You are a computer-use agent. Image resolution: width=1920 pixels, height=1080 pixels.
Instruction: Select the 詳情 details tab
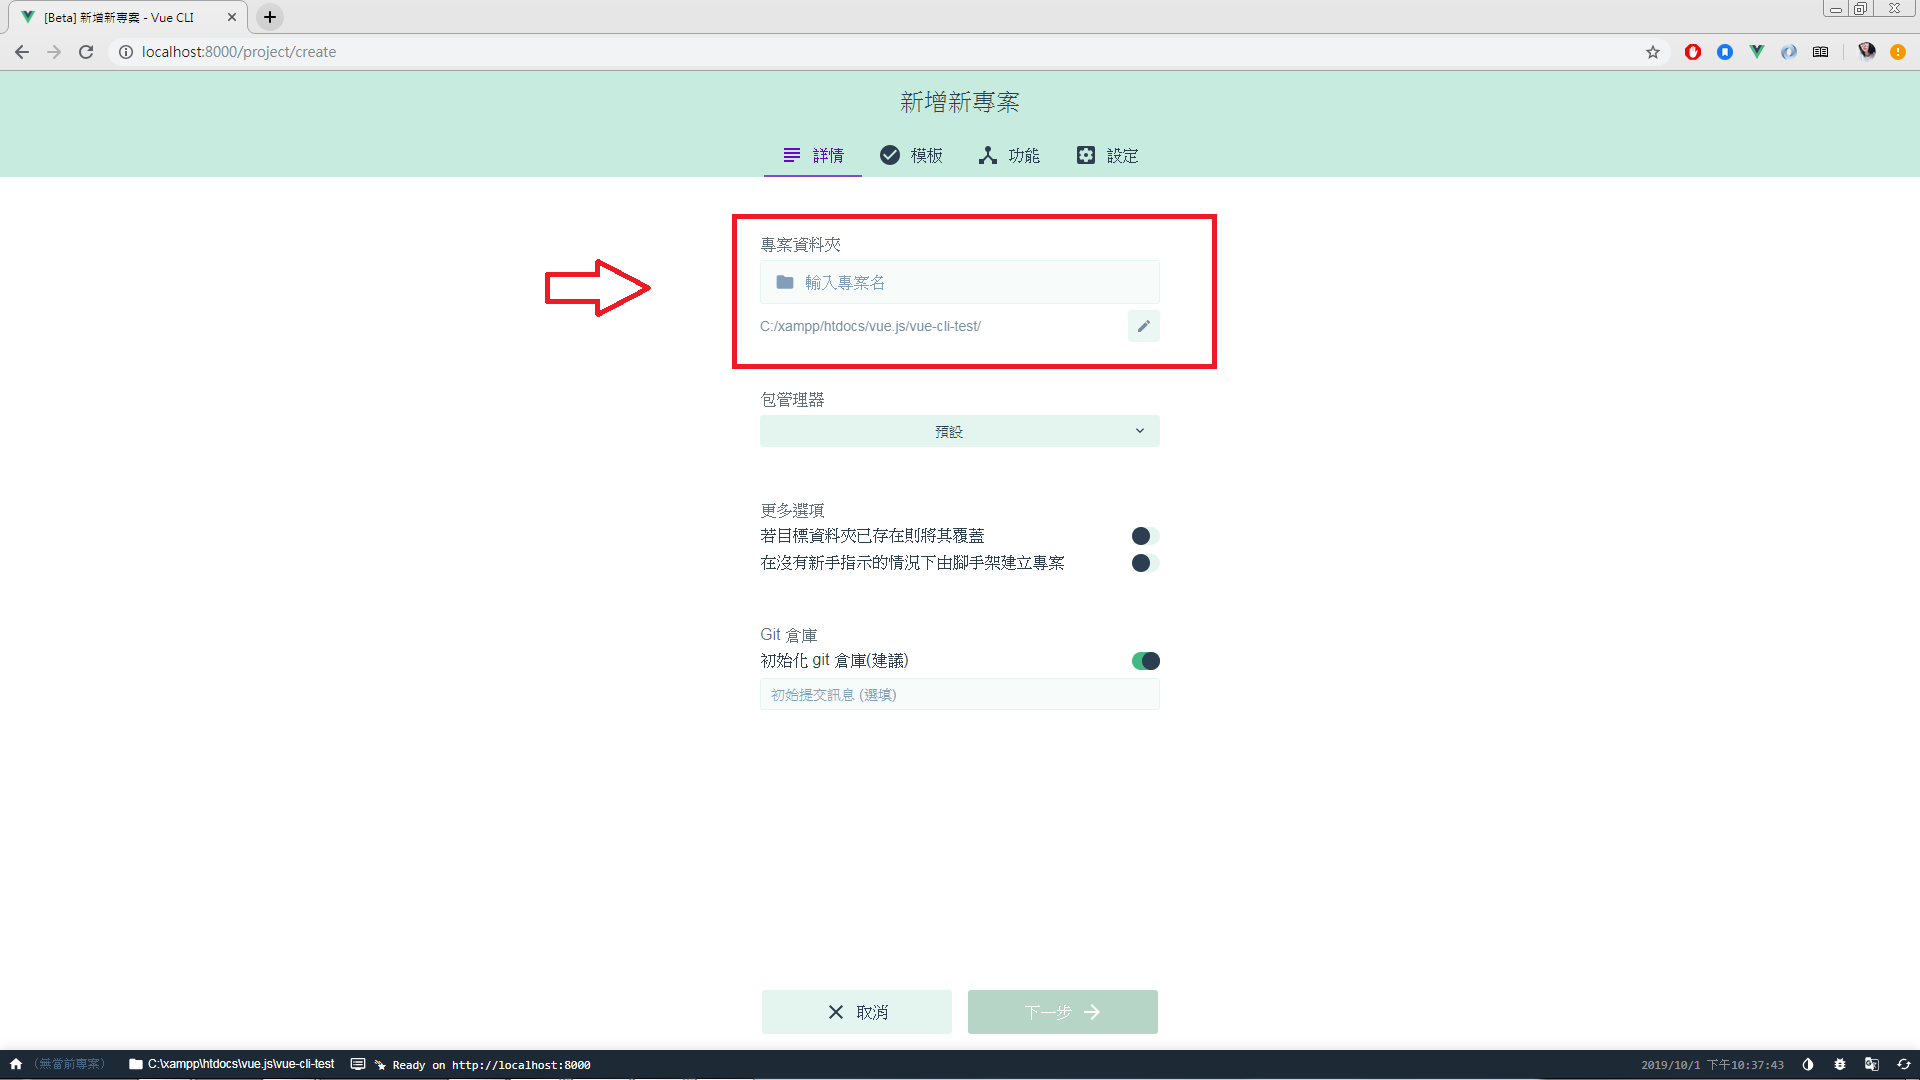(x=813, y=155)
